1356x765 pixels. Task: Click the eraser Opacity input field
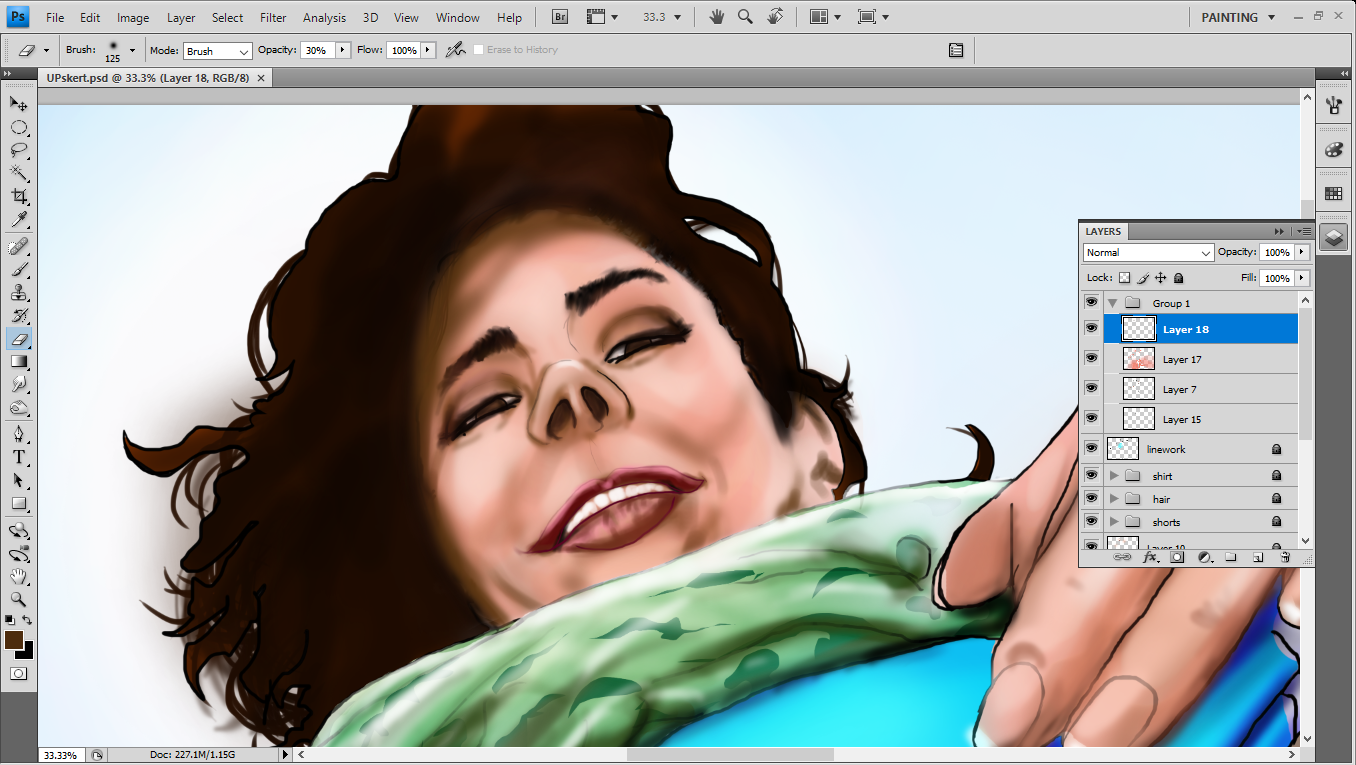[x=317, y=50]
